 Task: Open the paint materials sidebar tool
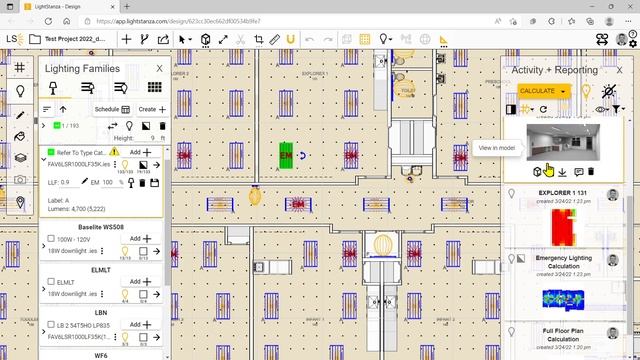pos(20,136)
